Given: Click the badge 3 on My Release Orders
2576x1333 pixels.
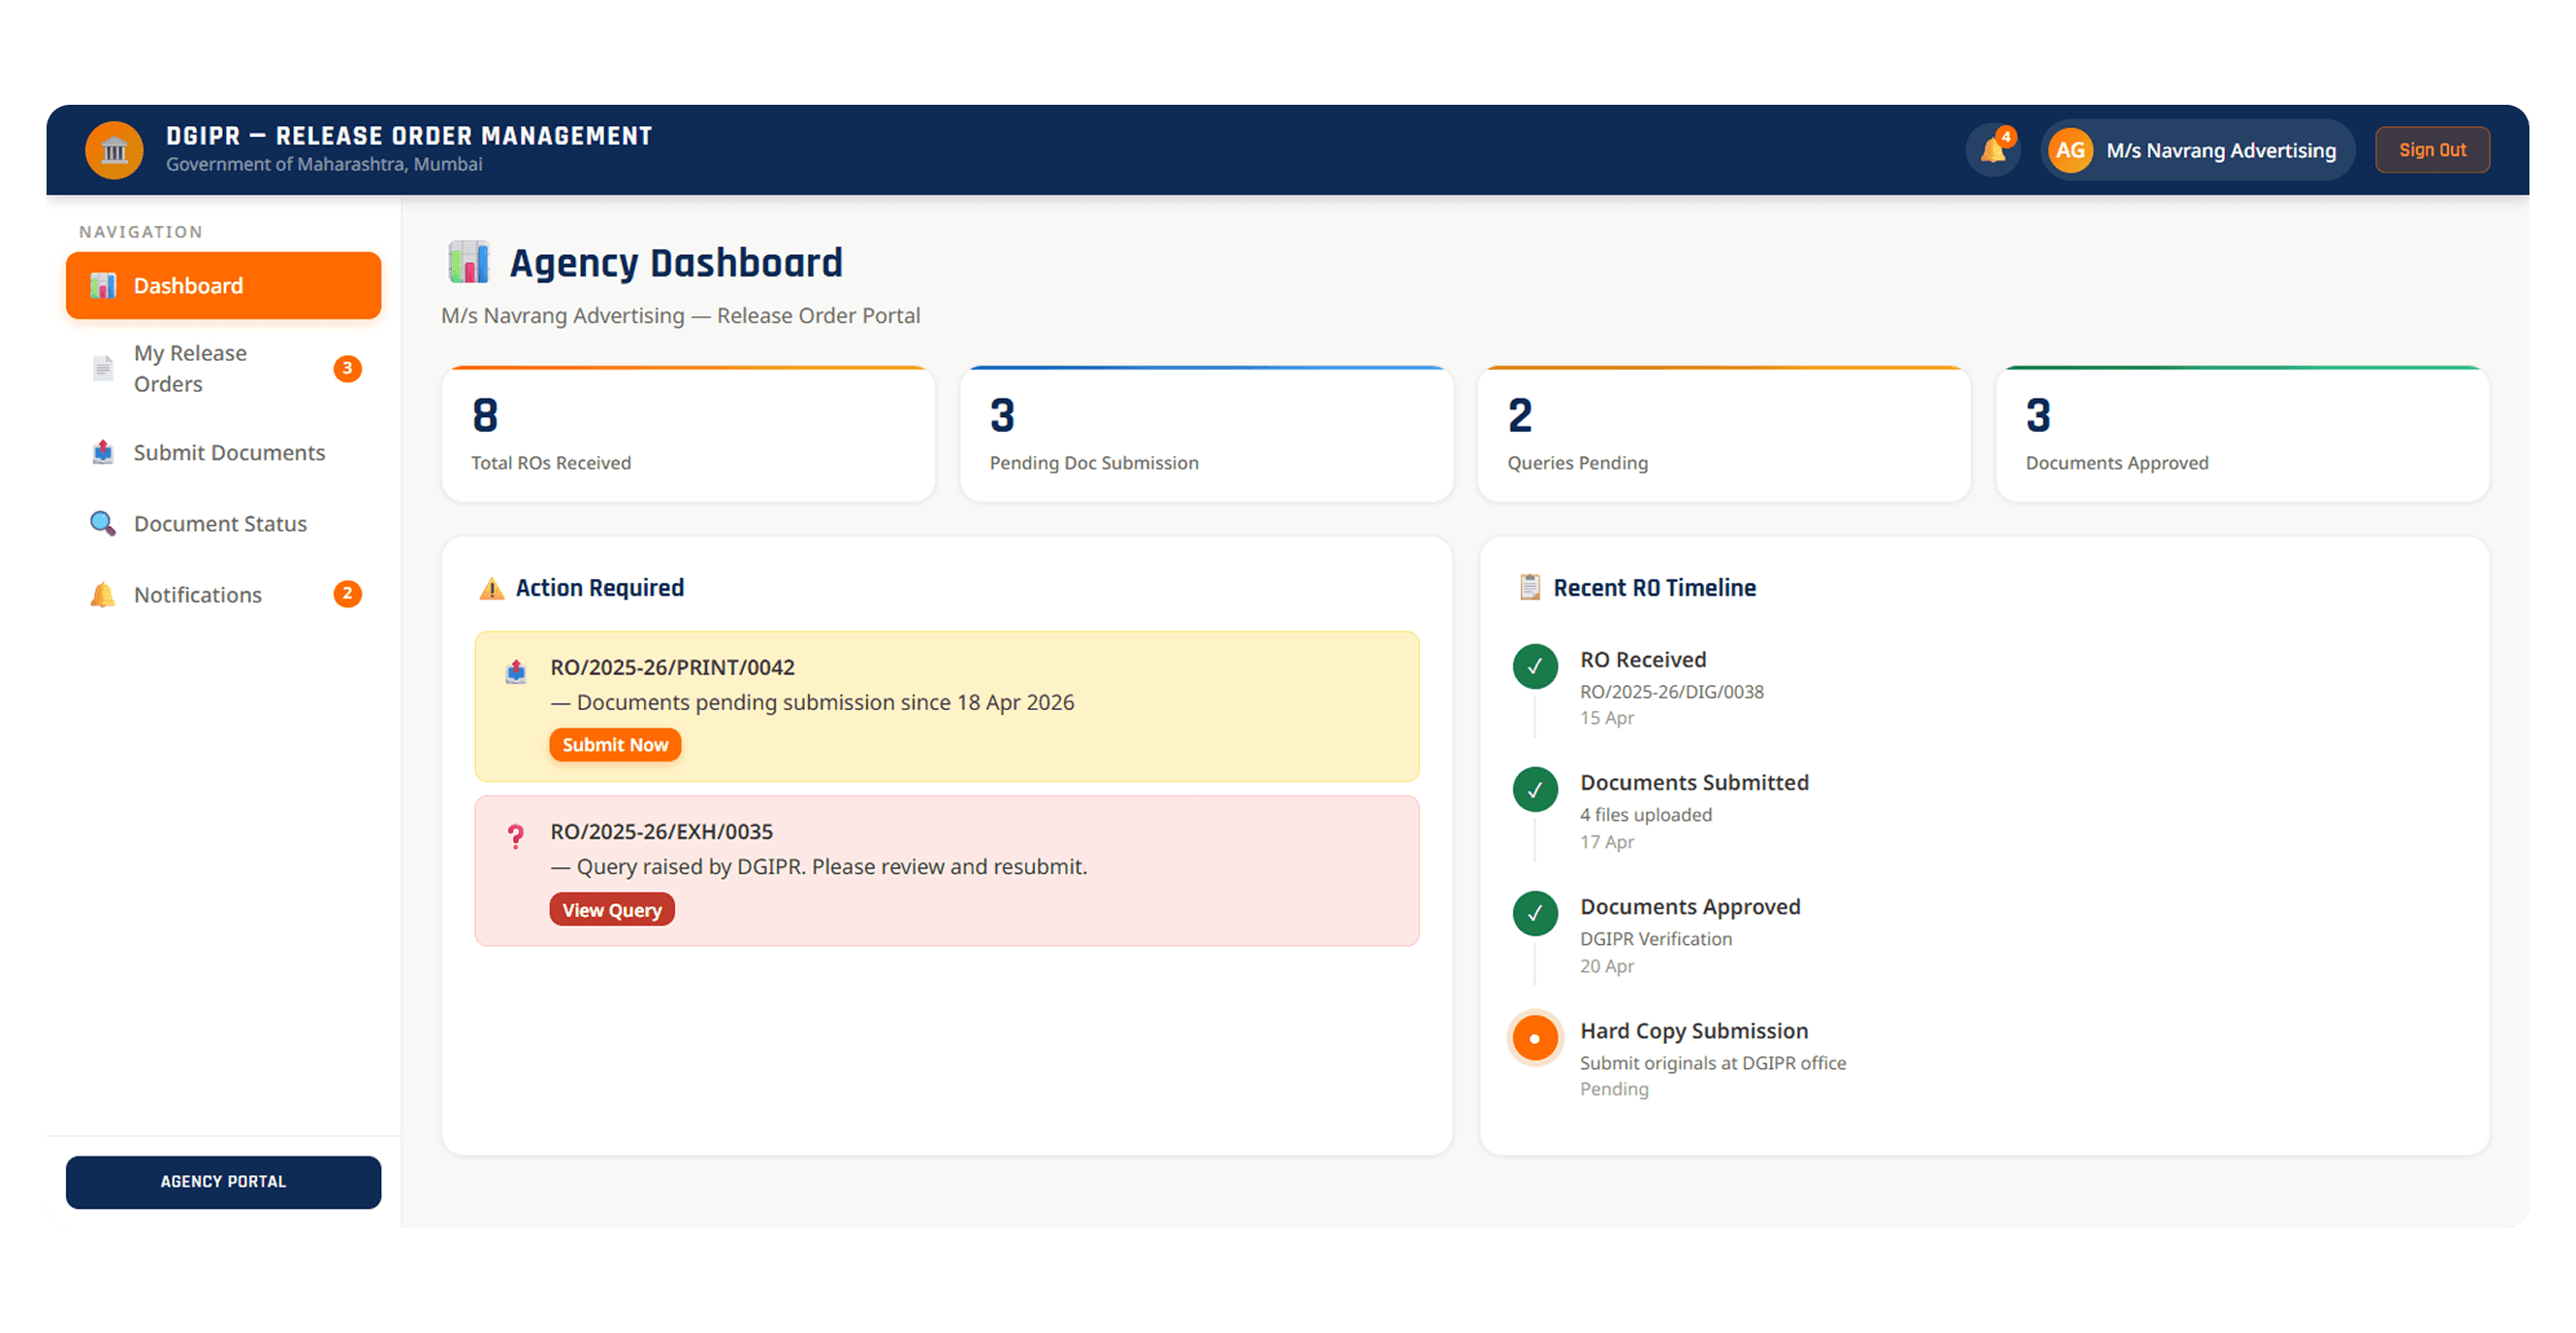Looking at the screenshot, I should click(347, 368).
